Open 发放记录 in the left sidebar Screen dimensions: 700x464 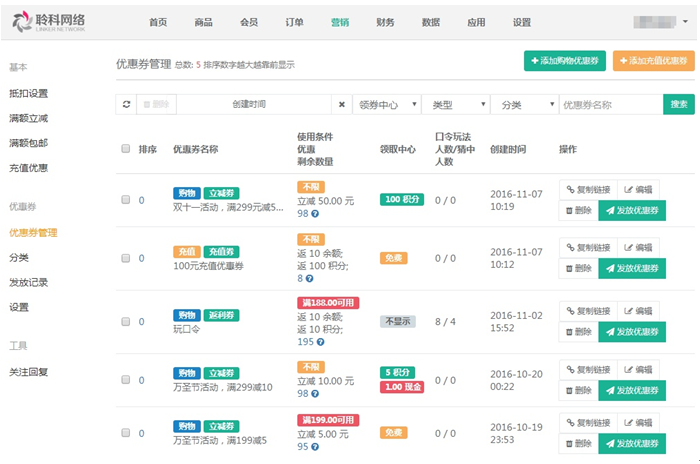[x=28, y=282]
